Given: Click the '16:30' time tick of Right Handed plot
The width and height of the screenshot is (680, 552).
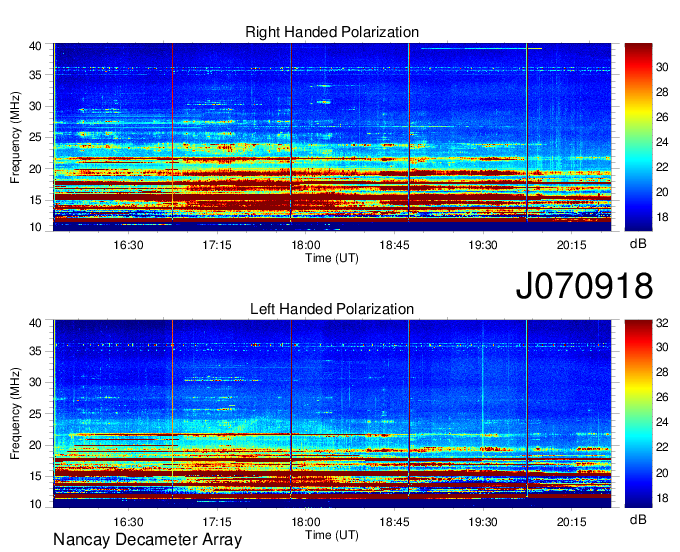Looking at the screenshot, I should pos(128,245).
